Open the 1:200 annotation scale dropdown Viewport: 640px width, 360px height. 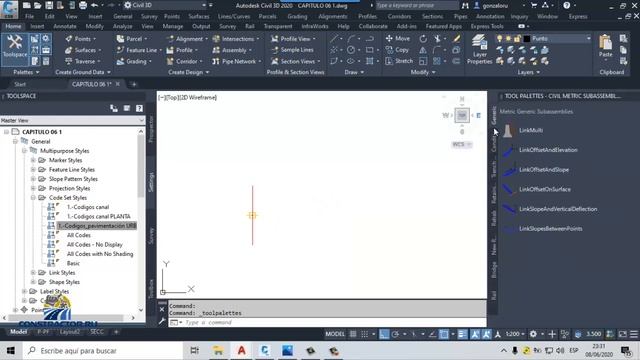[x=515, y=334]
